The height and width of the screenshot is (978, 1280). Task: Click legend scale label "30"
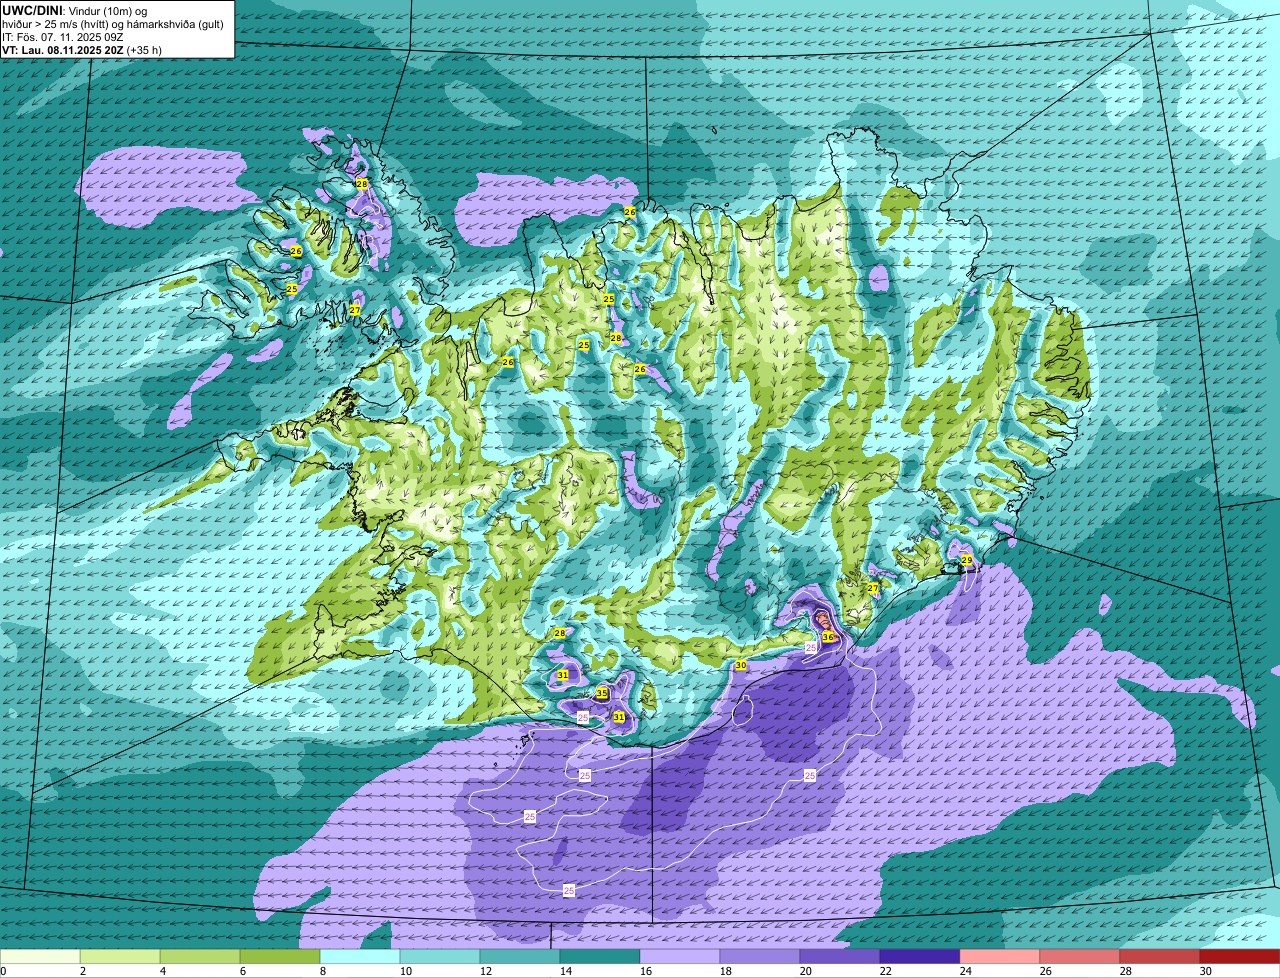[1205, 971]
